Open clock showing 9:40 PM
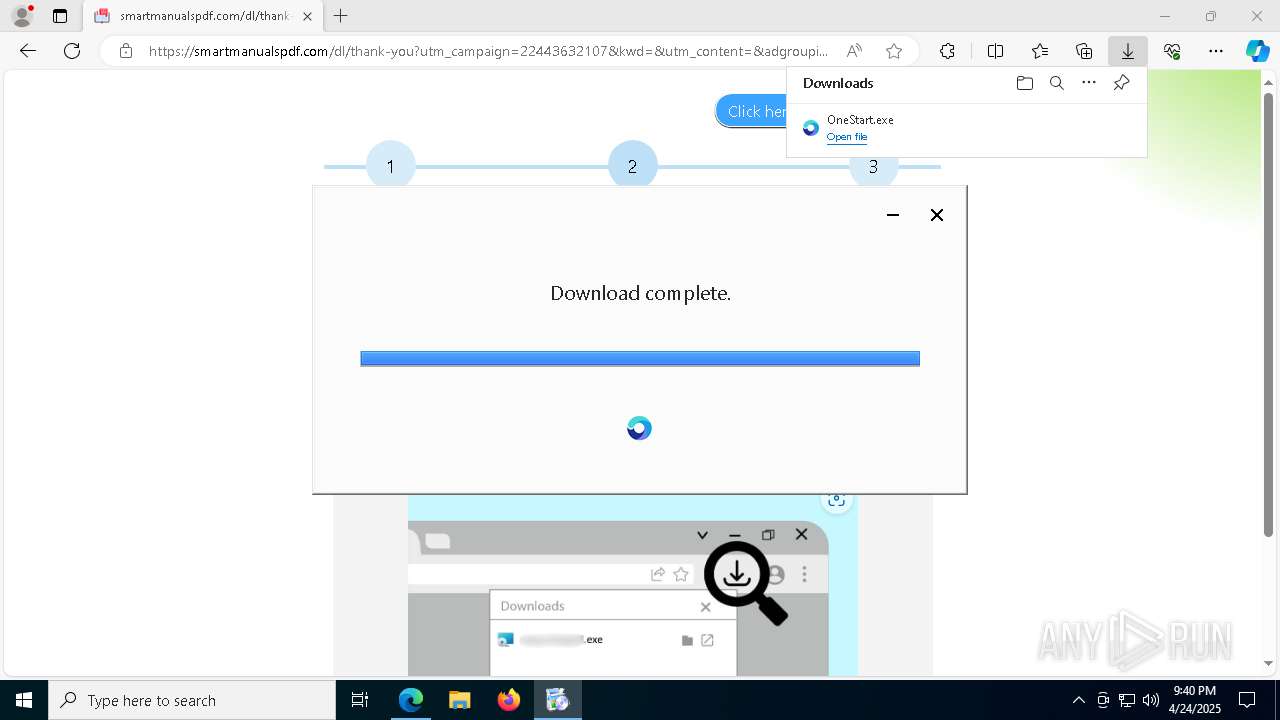This screenshot has height=720, width=1280. tap(1194, 700)
